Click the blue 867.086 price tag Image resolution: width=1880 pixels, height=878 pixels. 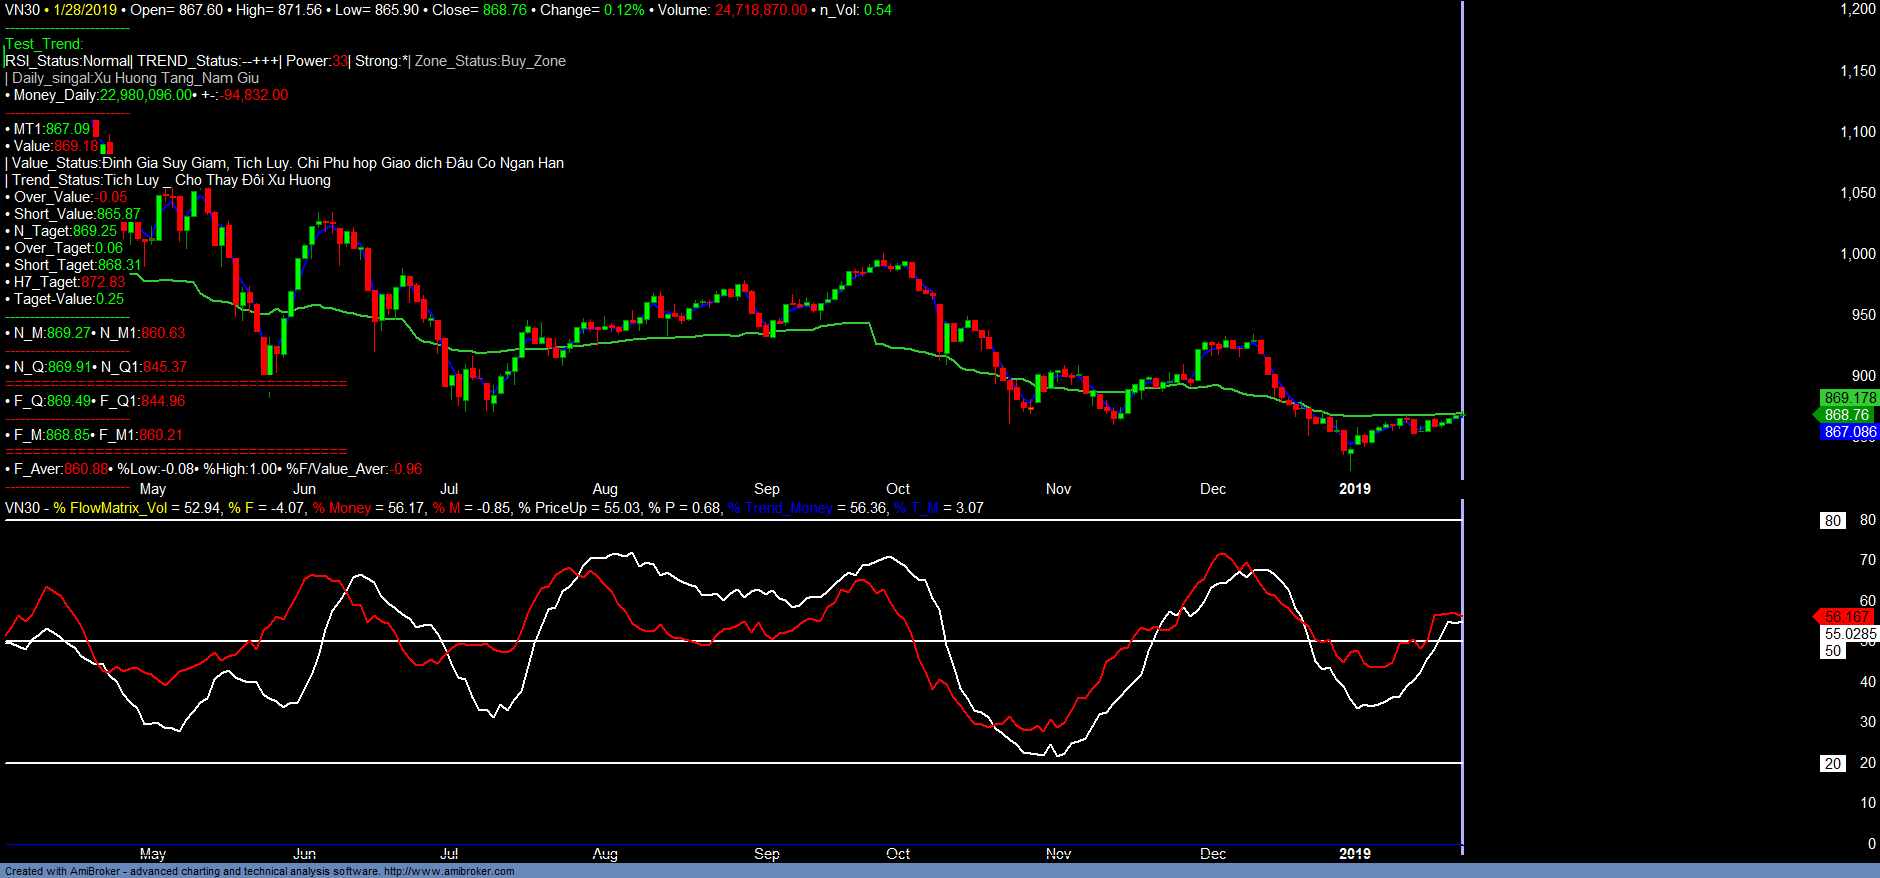pos(1849,432)
